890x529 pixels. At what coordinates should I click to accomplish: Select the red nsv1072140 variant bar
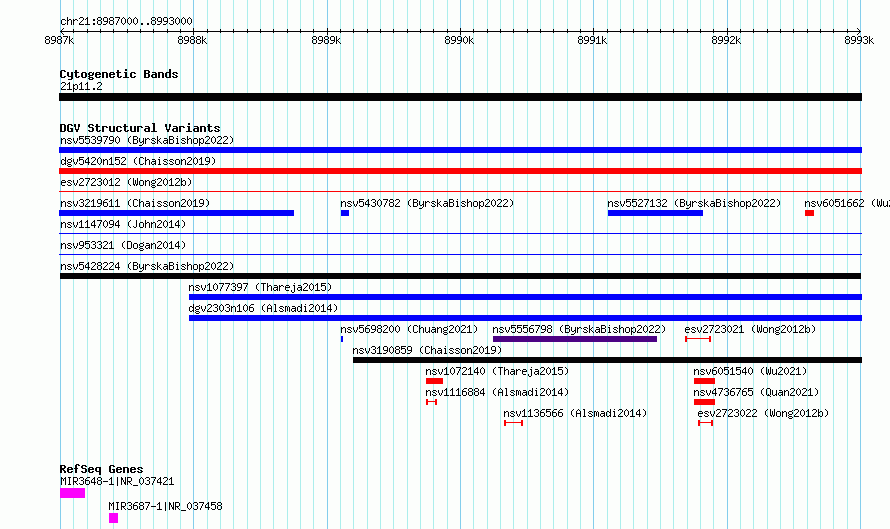point(434,381)
